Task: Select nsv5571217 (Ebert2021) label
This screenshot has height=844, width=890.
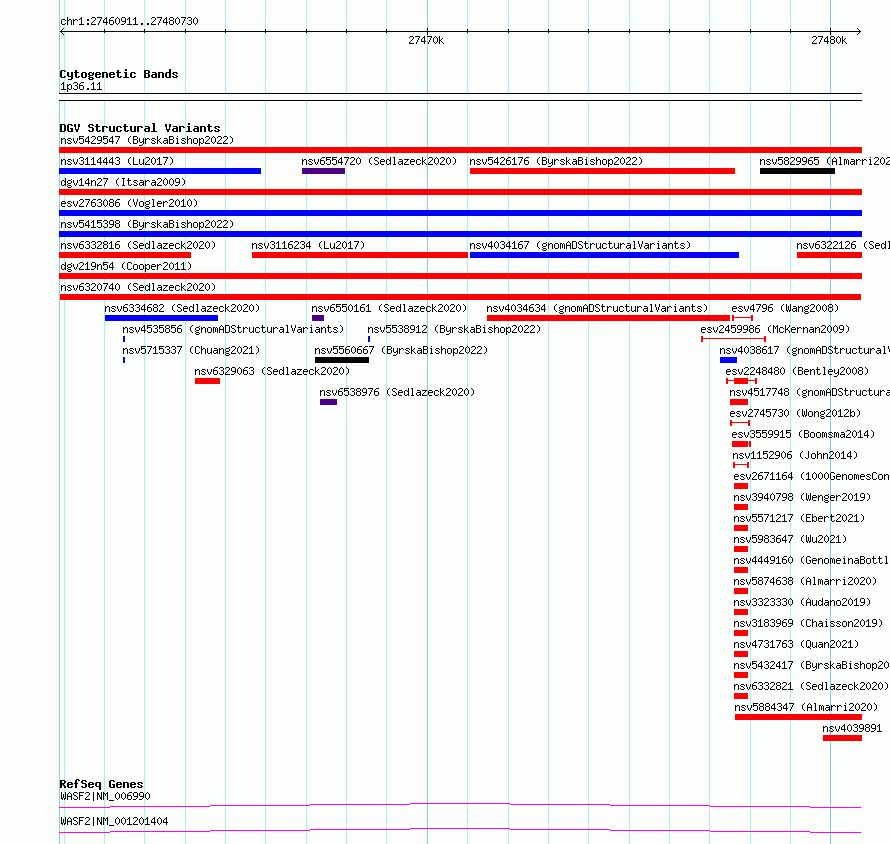Action: 799,518
